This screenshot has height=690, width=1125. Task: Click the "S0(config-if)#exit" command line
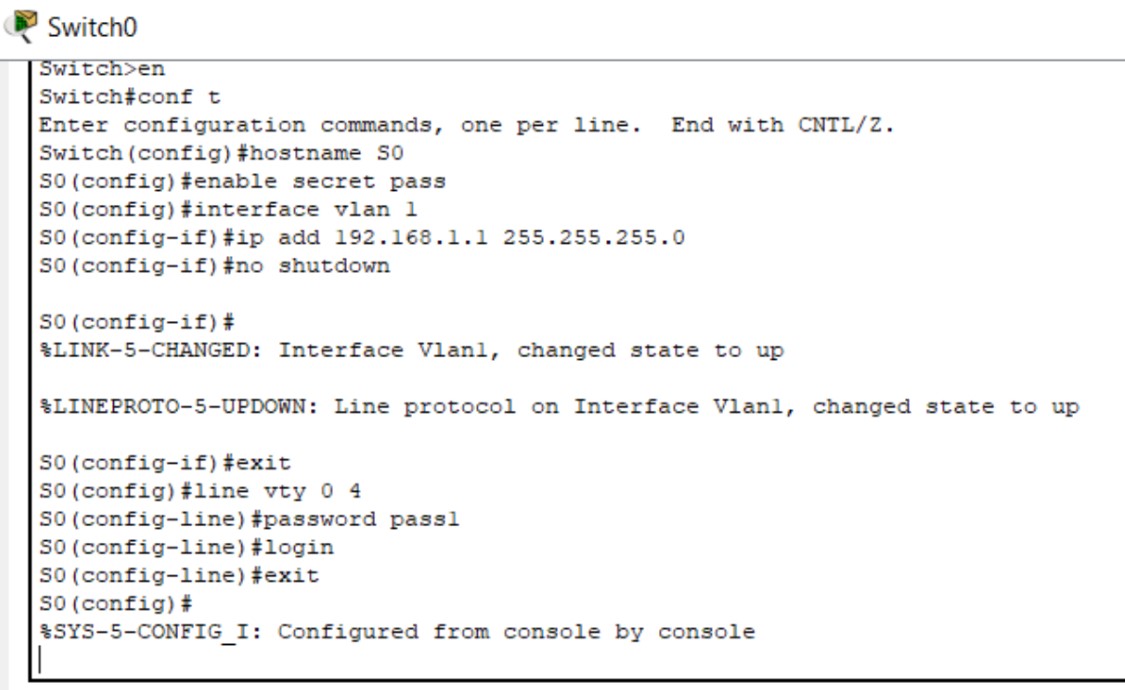click(165, 463)
